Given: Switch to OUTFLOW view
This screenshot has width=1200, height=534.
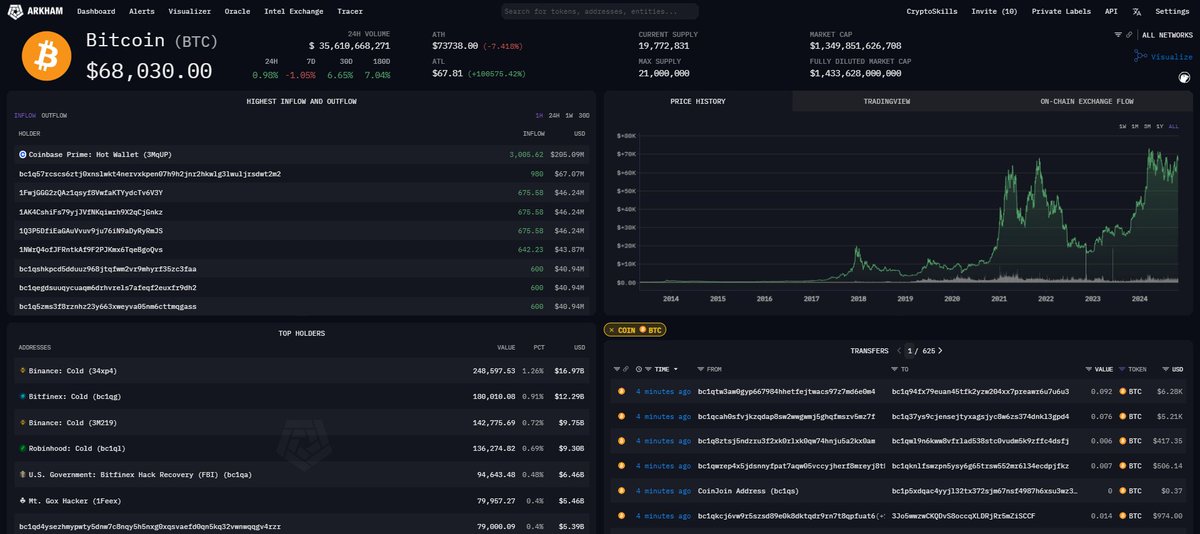Looking at the screenshot, I should tap(54, 115).
